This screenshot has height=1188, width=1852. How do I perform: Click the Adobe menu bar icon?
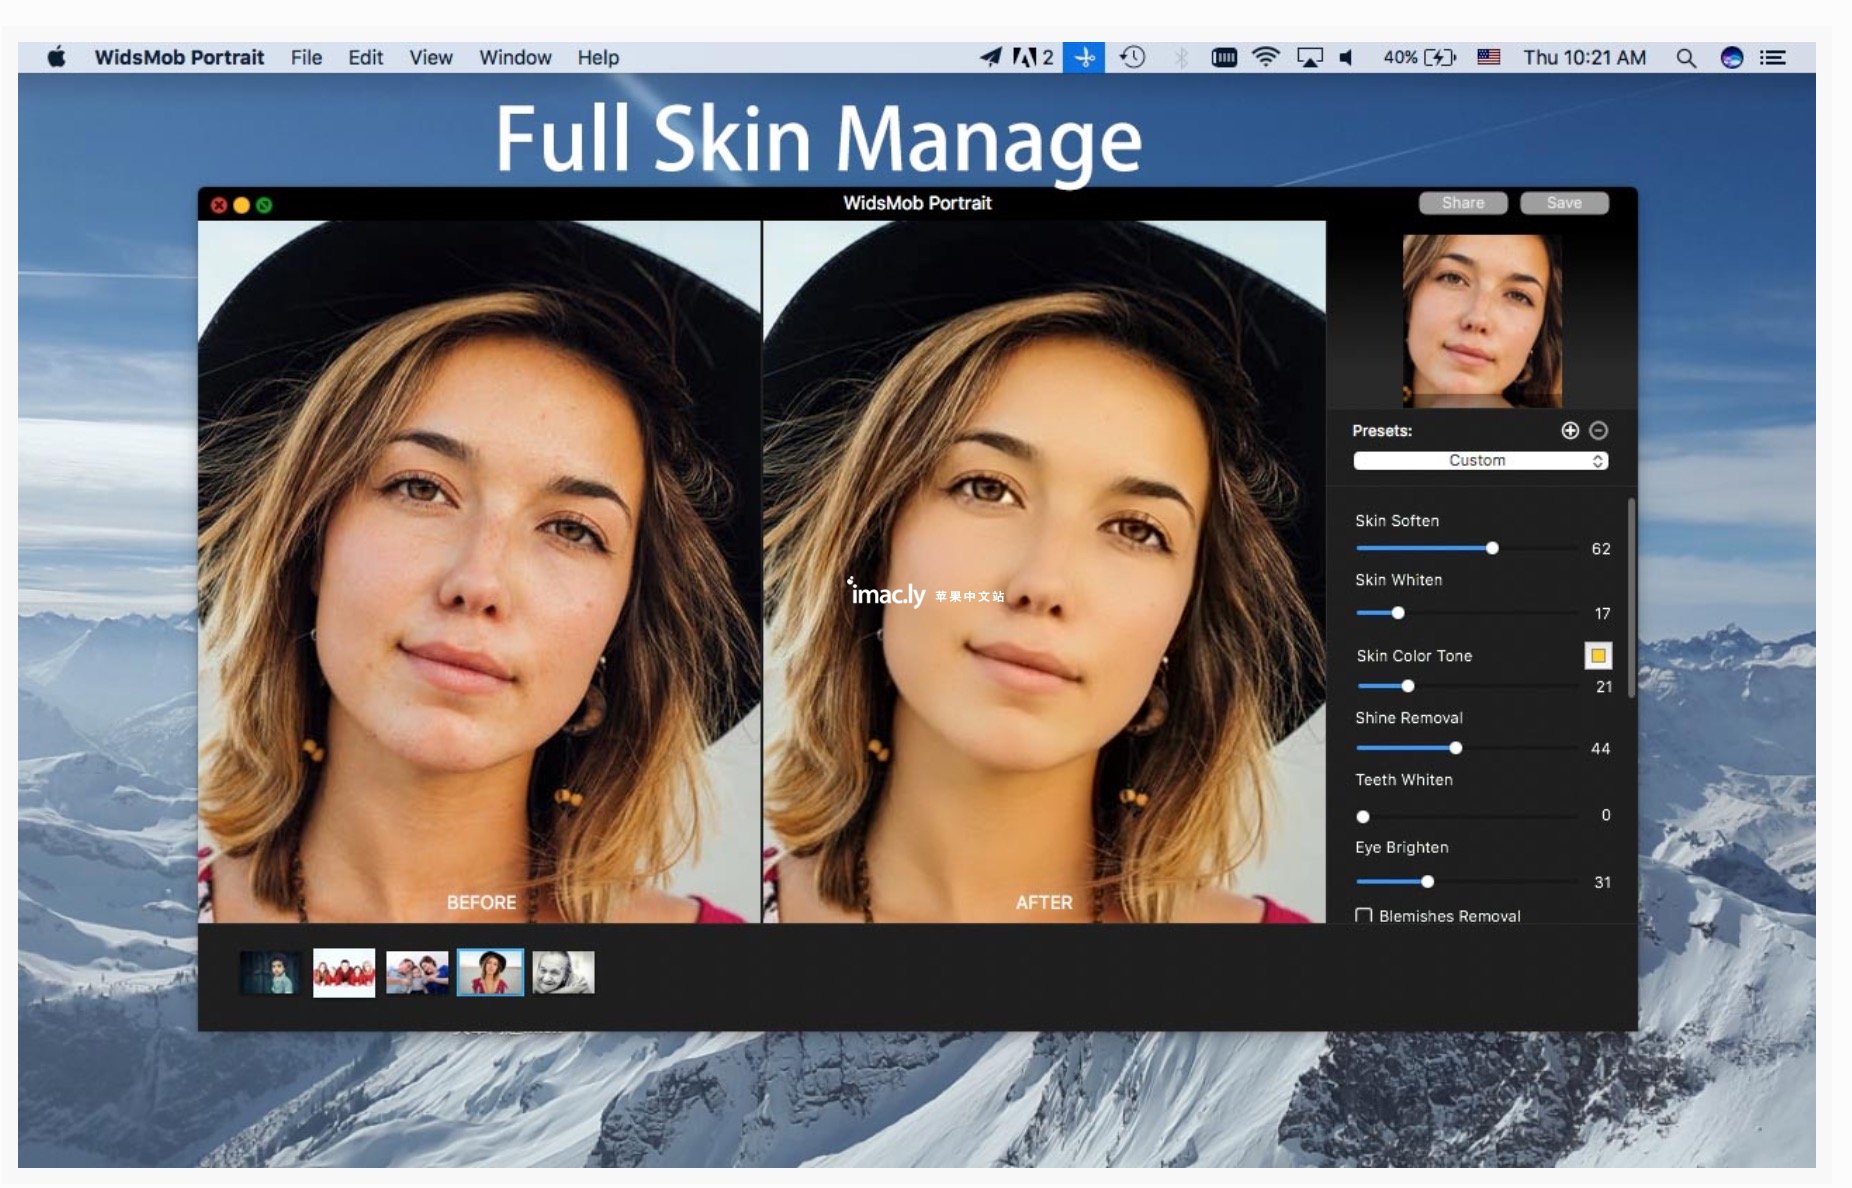tap(1033, 57)
